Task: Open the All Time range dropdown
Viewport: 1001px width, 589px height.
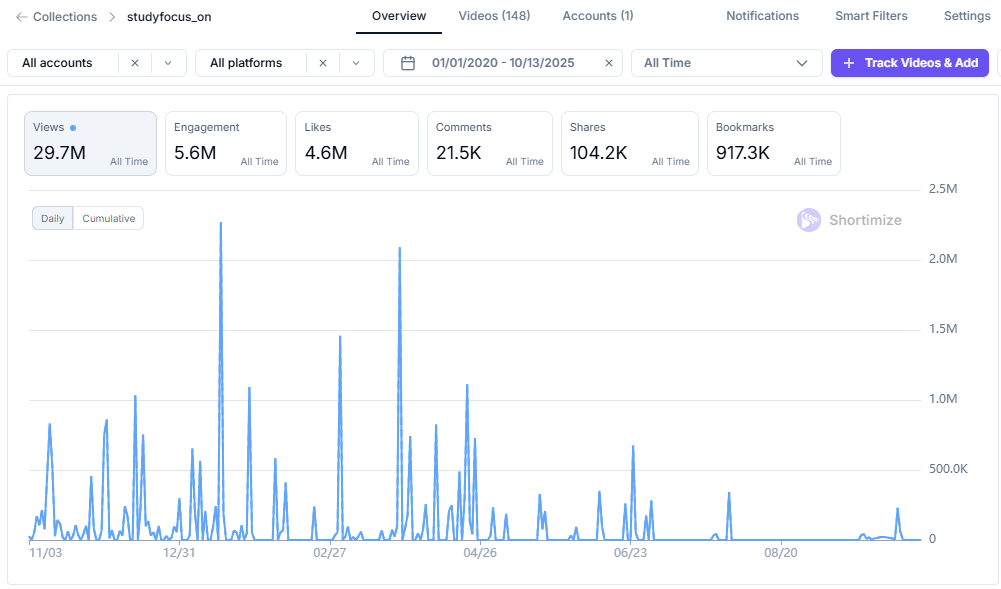Action: point(726,63)
